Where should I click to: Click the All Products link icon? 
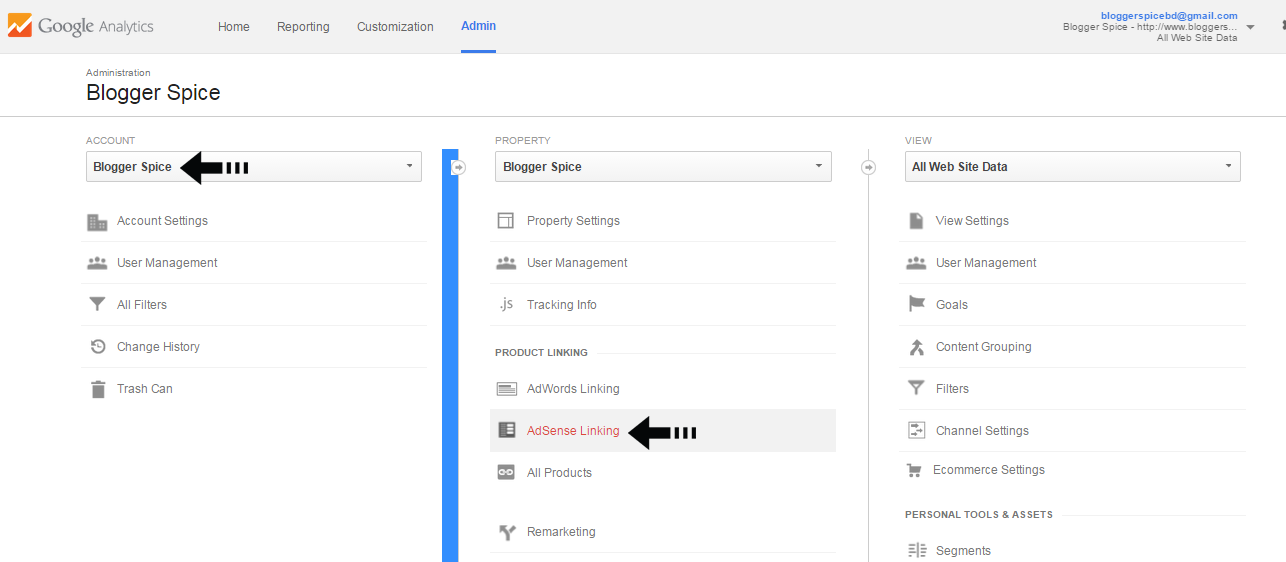point(506,473)
